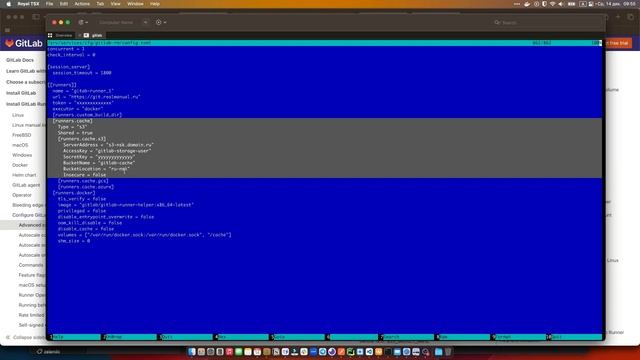Open the Royal TSX application menu
Image resolution: width=640 pixels, height=360 pixels.
28,4
